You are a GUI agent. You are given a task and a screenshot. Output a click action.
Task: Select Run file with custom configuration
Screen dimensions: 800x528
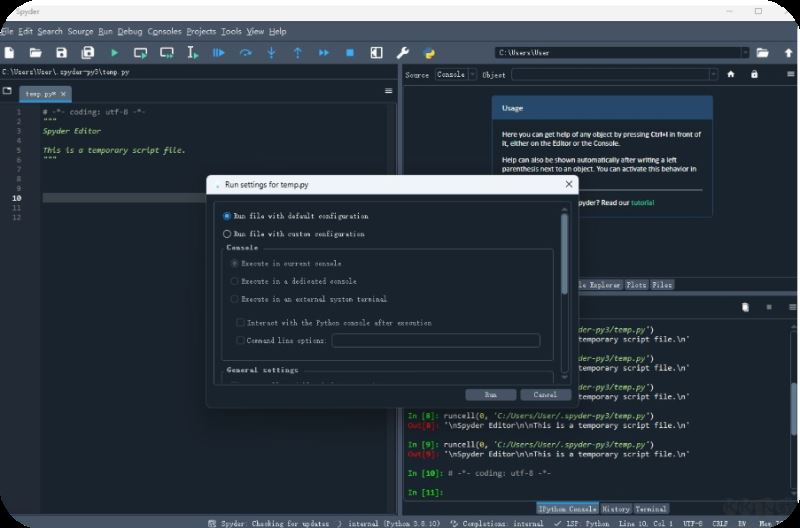click(227, 234)
